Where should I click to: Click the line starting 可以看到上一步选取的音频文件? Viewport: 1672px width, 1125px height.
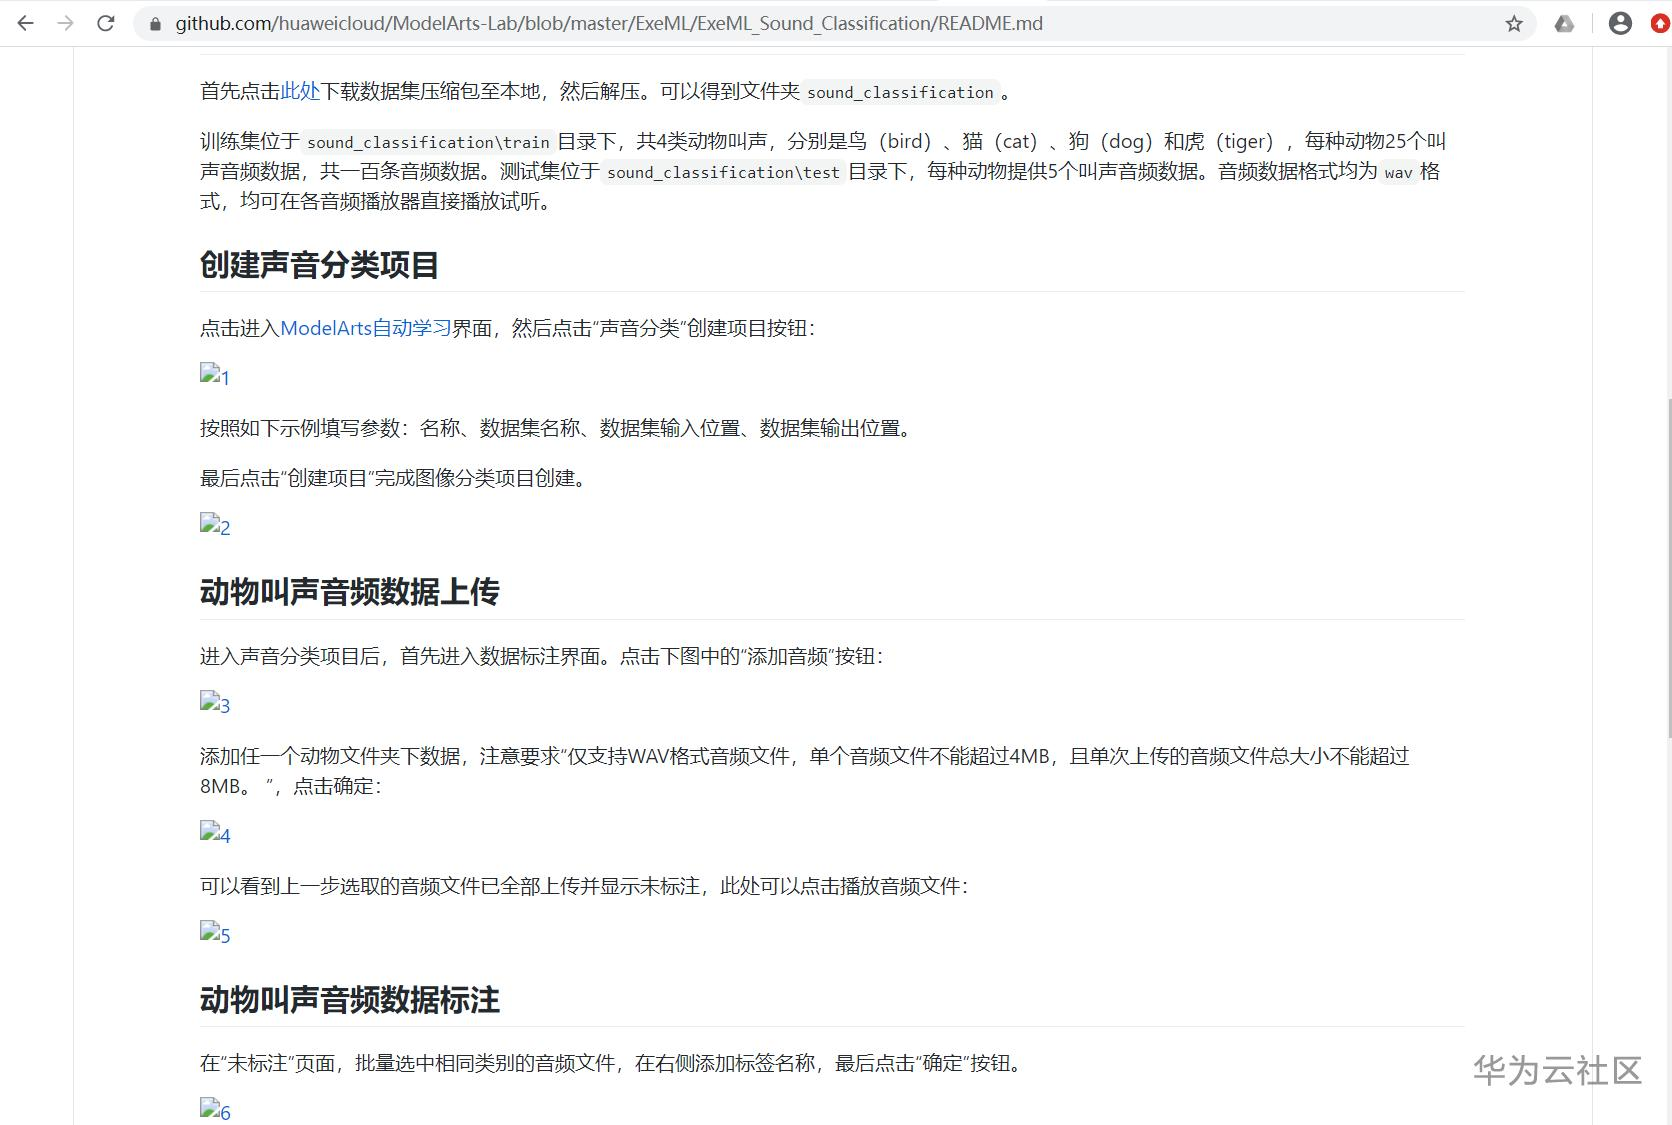584,886
